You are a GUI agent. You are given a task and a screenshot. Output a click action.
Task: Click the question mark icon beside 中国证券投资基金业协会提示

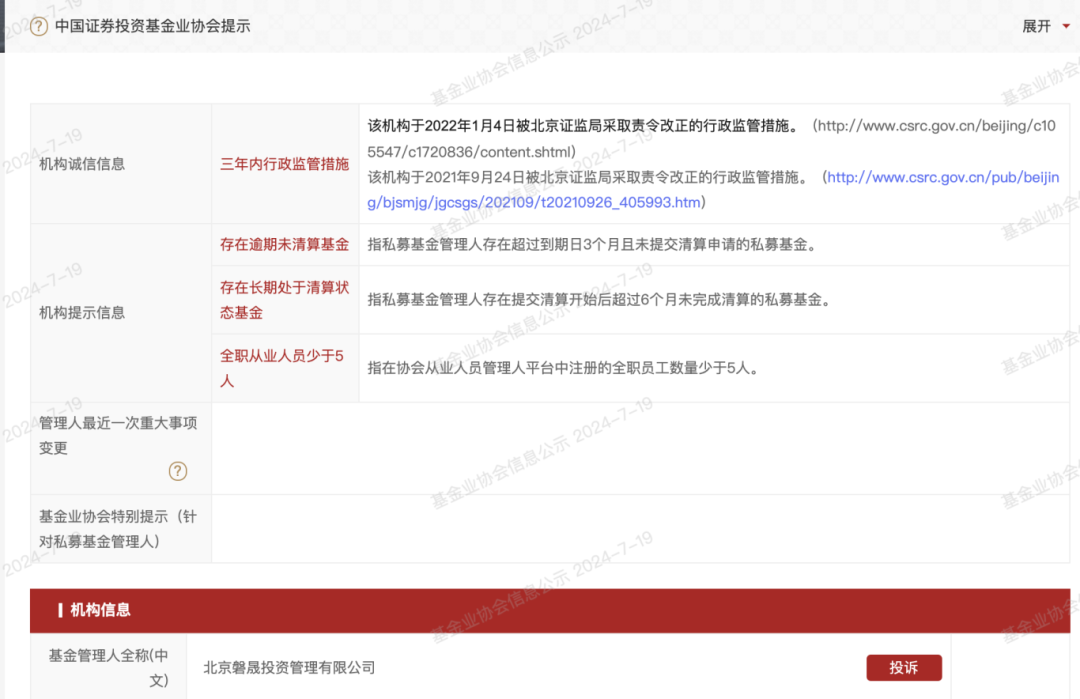(x=36, y=24)
